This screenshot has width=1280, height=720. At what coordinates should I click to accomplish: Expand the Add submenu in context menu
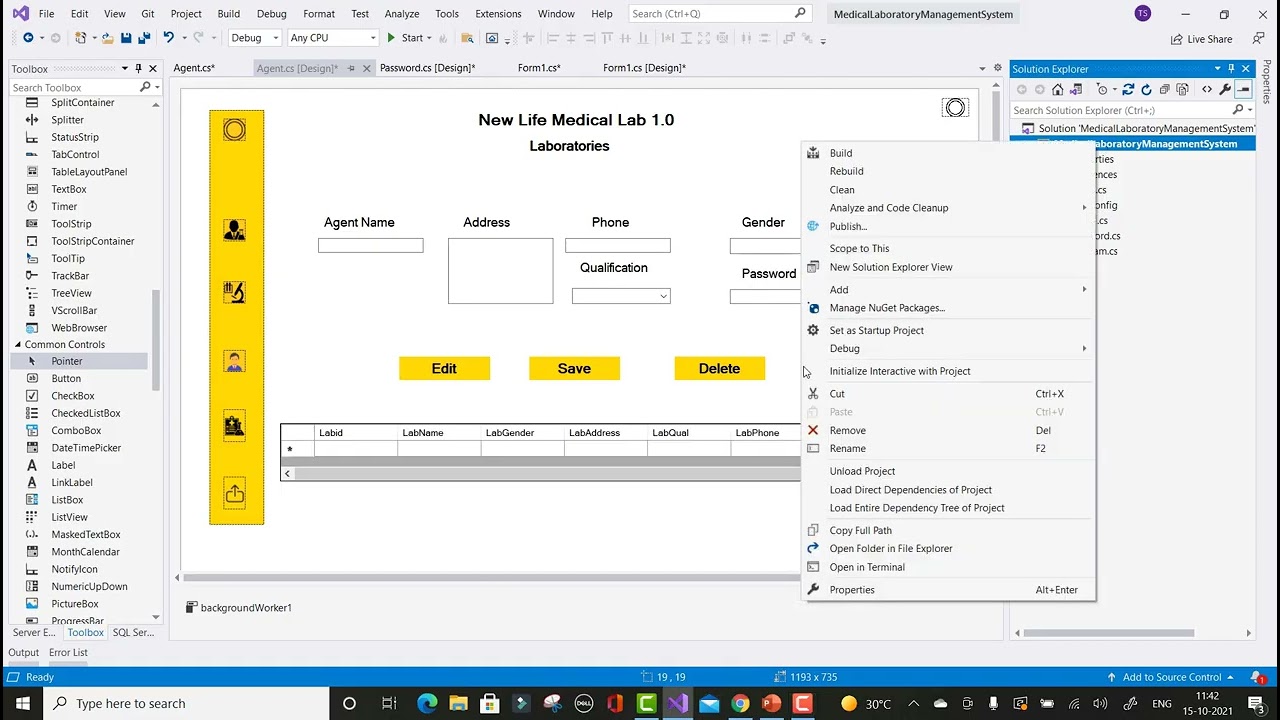pos(948,289)
